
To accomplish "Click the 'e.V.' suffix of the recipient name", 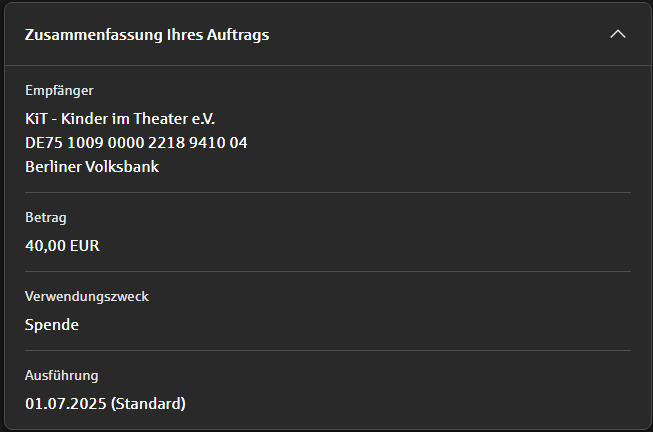I will (x=202, y=118).
